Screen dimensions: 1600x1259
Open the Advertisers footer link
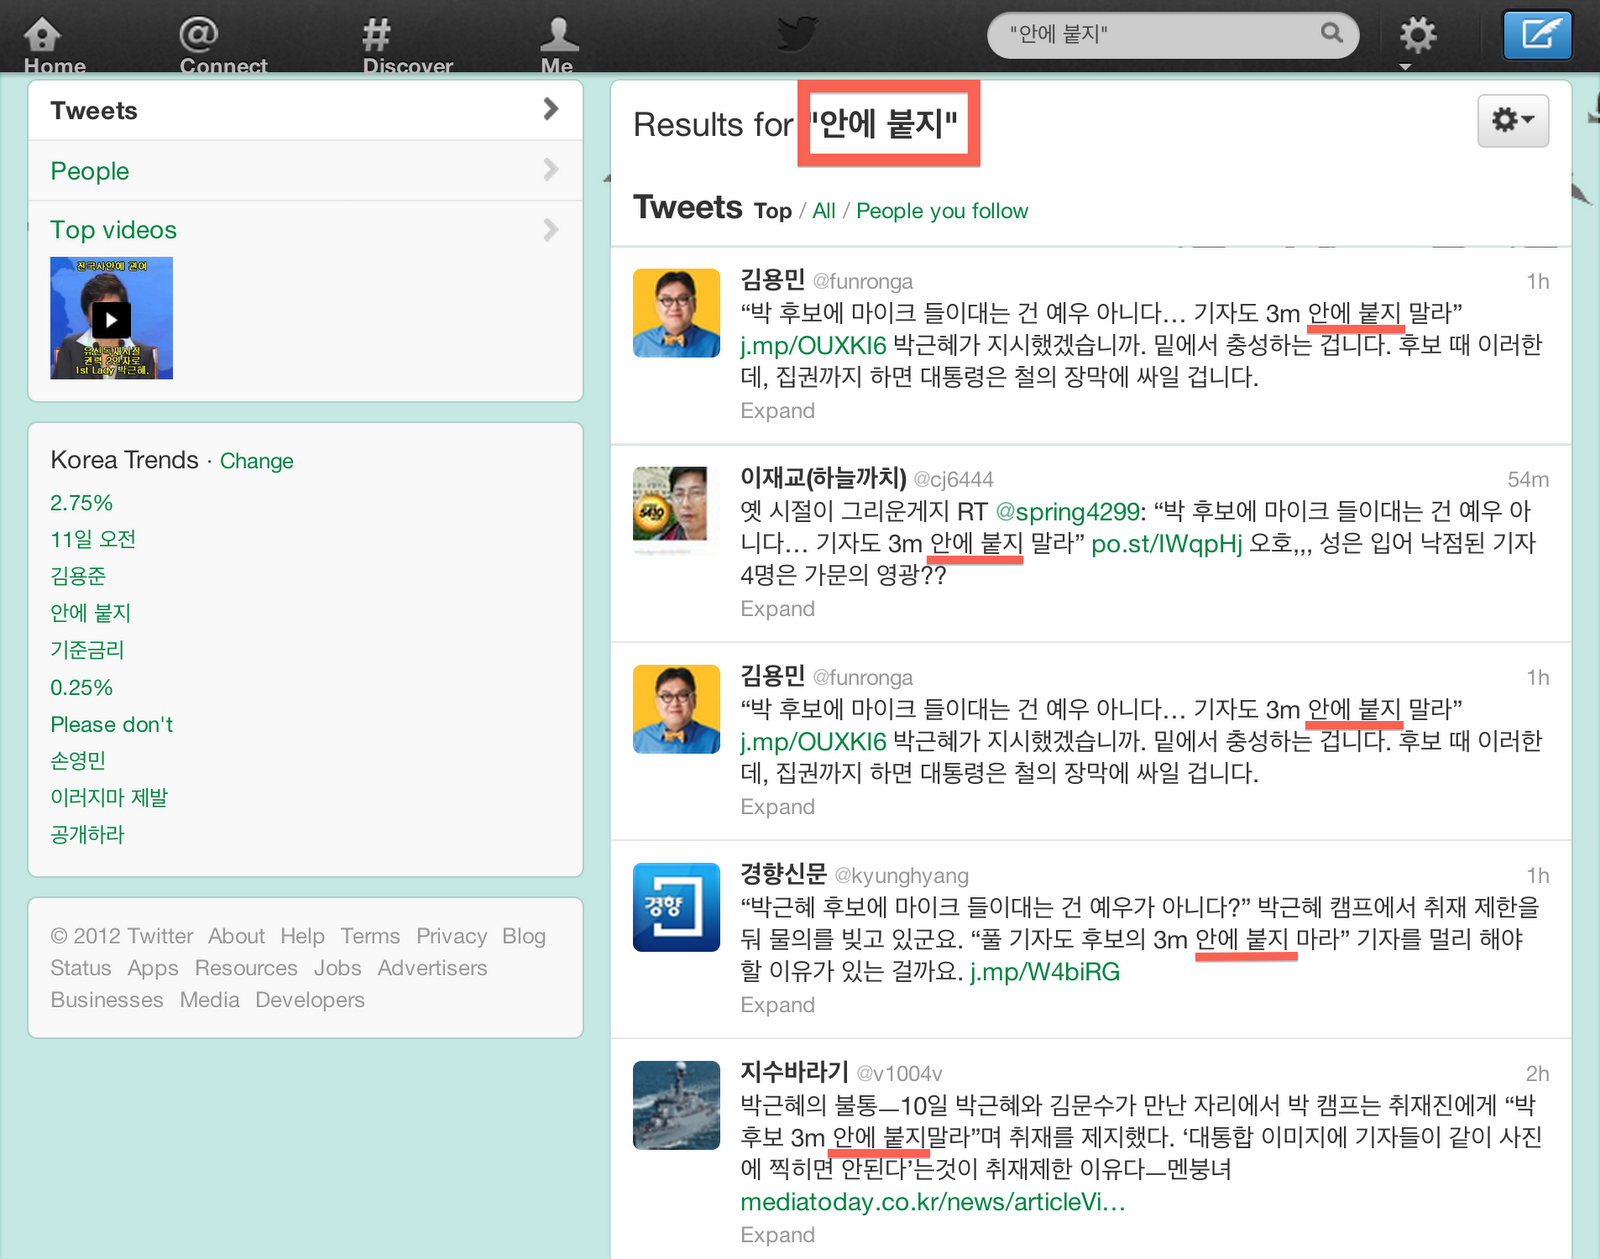pyautogui.click(x=432, y=968)
